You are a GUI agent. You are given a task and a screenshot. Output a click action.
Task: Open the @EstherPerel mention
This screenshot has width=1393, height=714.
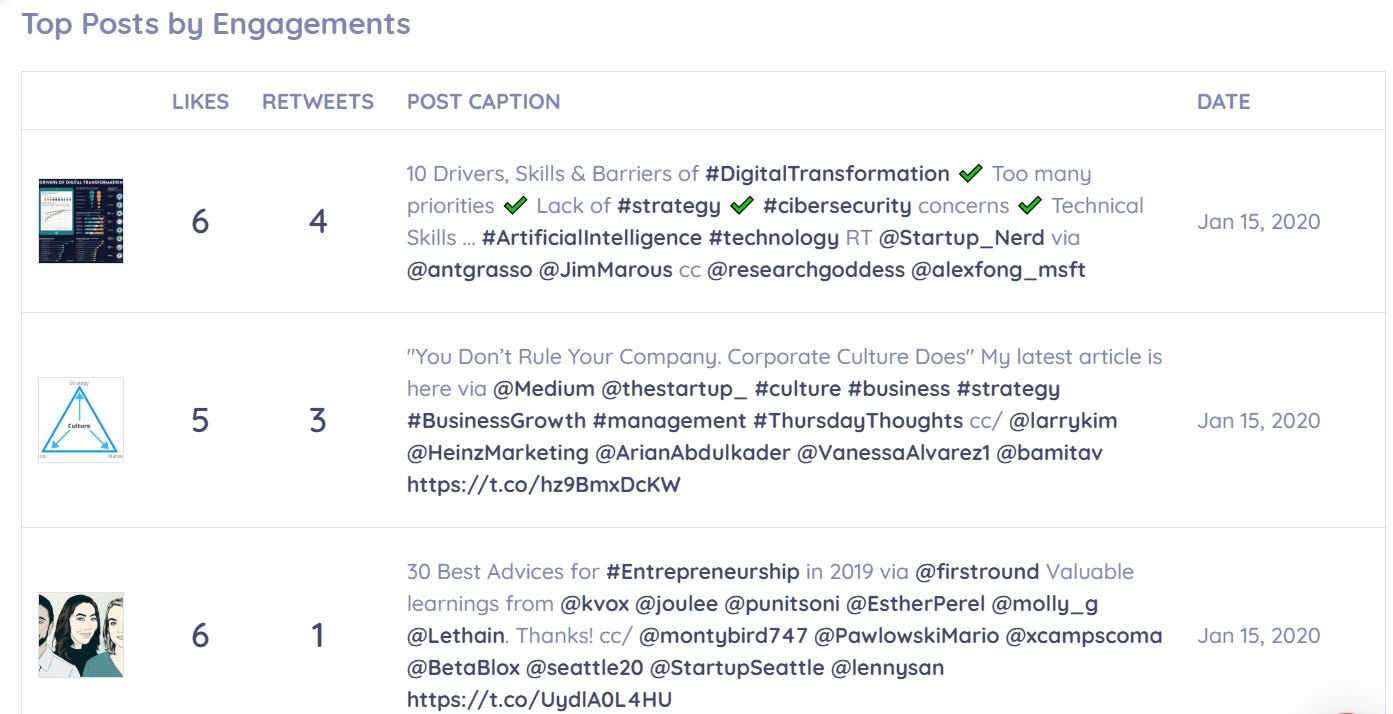tap(918, 604)
